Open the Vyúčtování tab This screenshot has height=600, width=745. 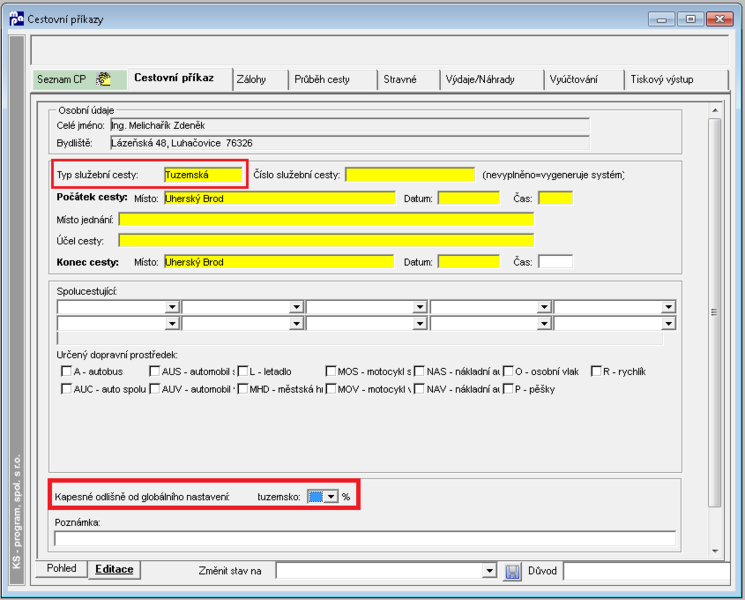click(x=584, y=79)
